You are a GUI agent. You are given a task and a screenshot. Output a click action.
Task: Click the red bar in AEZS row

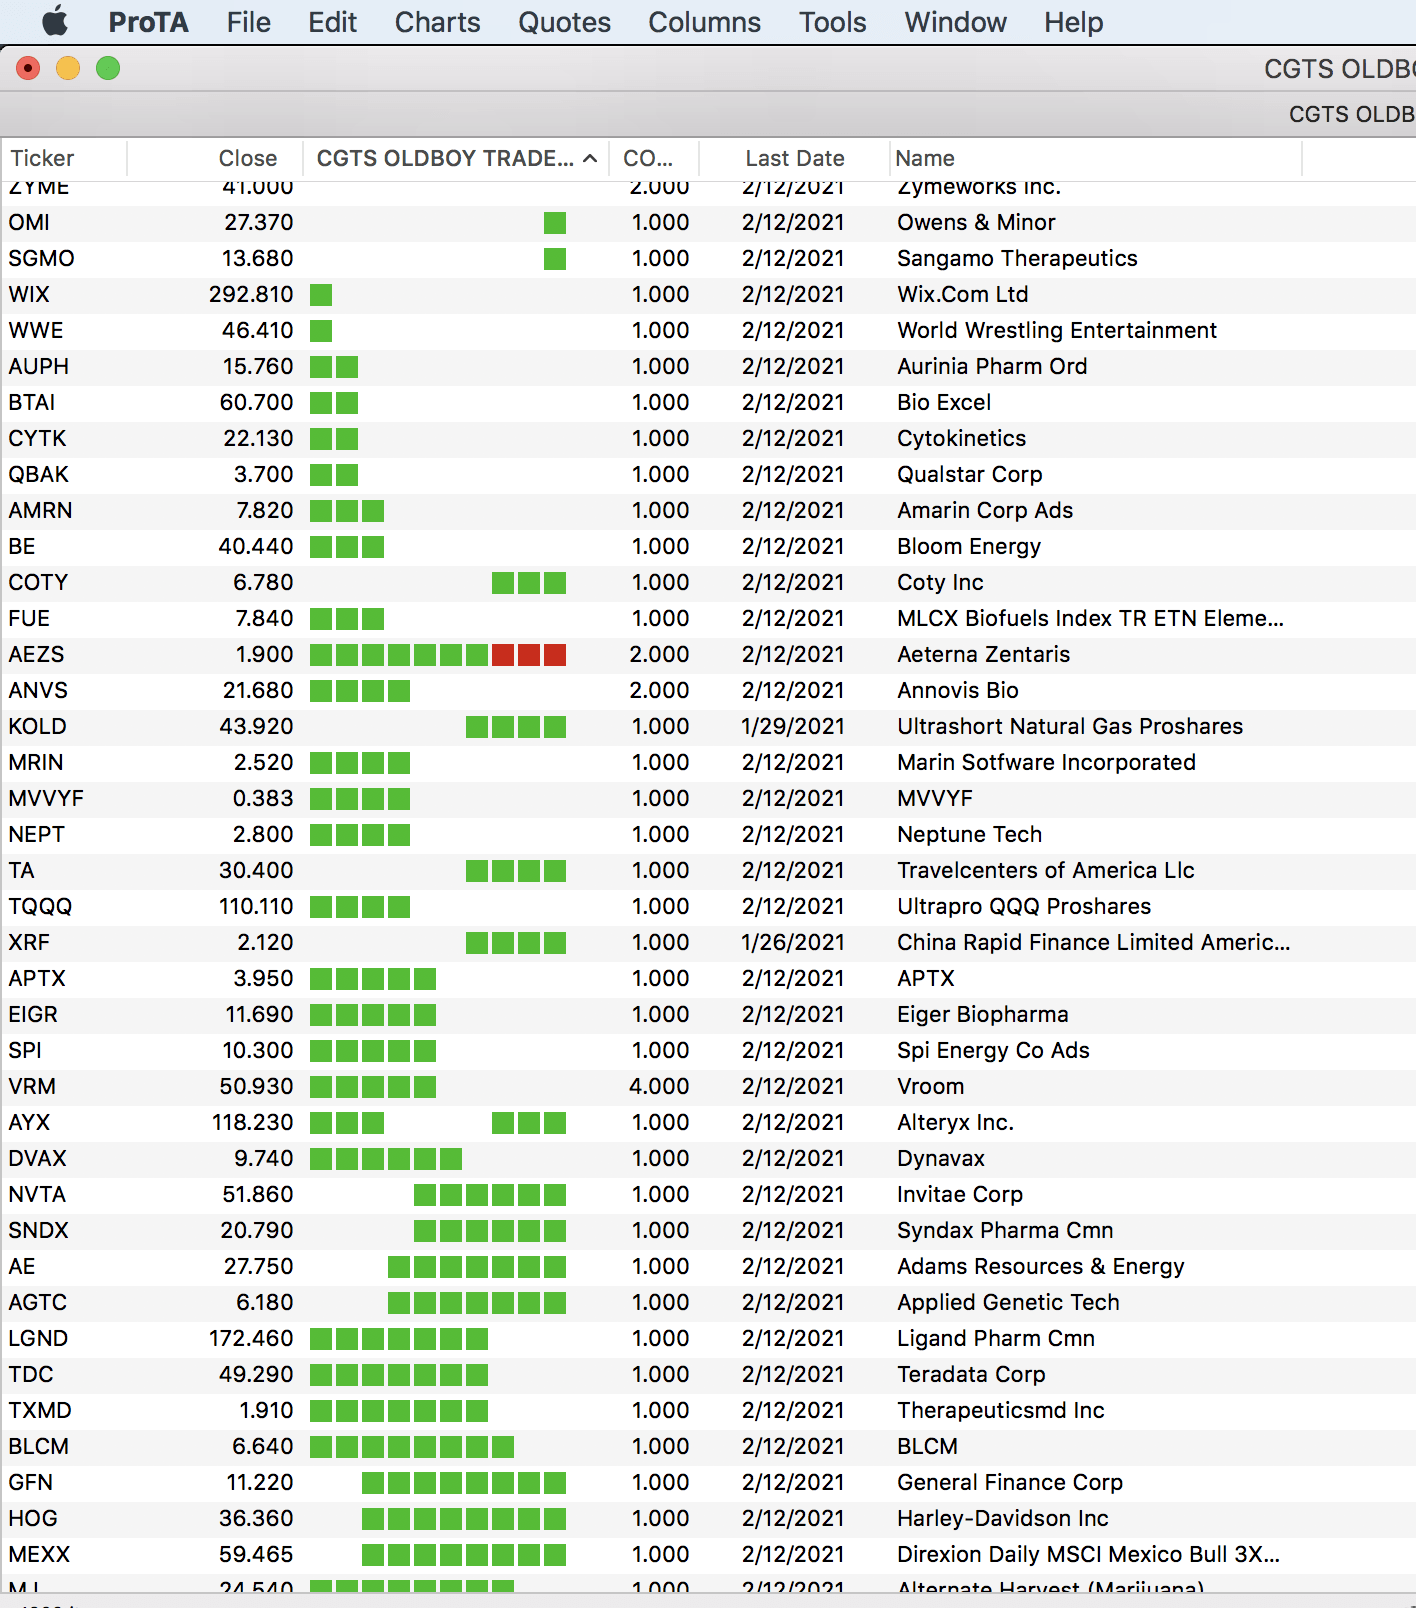[529, 655]
